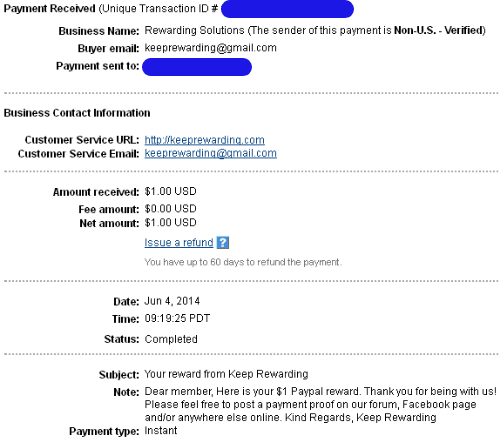Click the Dear member note text
500x442 pixels.
320,404
